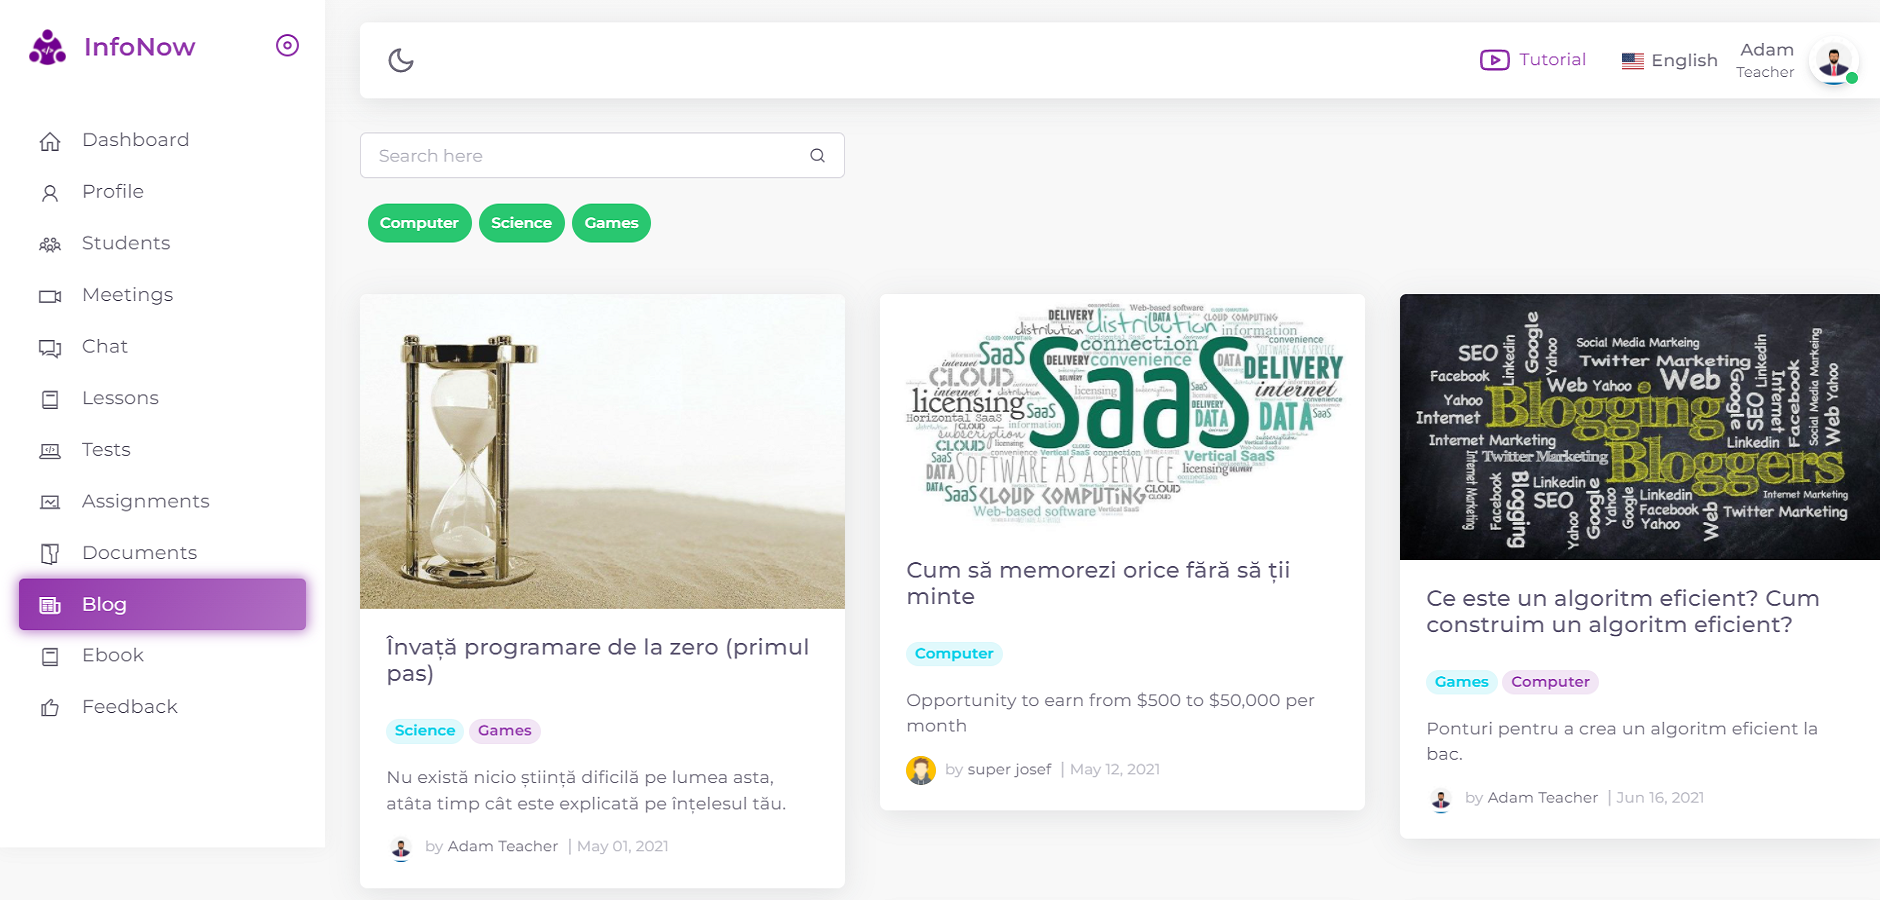This screenshot has width=1880, height=900.
Task: Go to Assignments in sidebar
Action: click(x=145, y=501)
